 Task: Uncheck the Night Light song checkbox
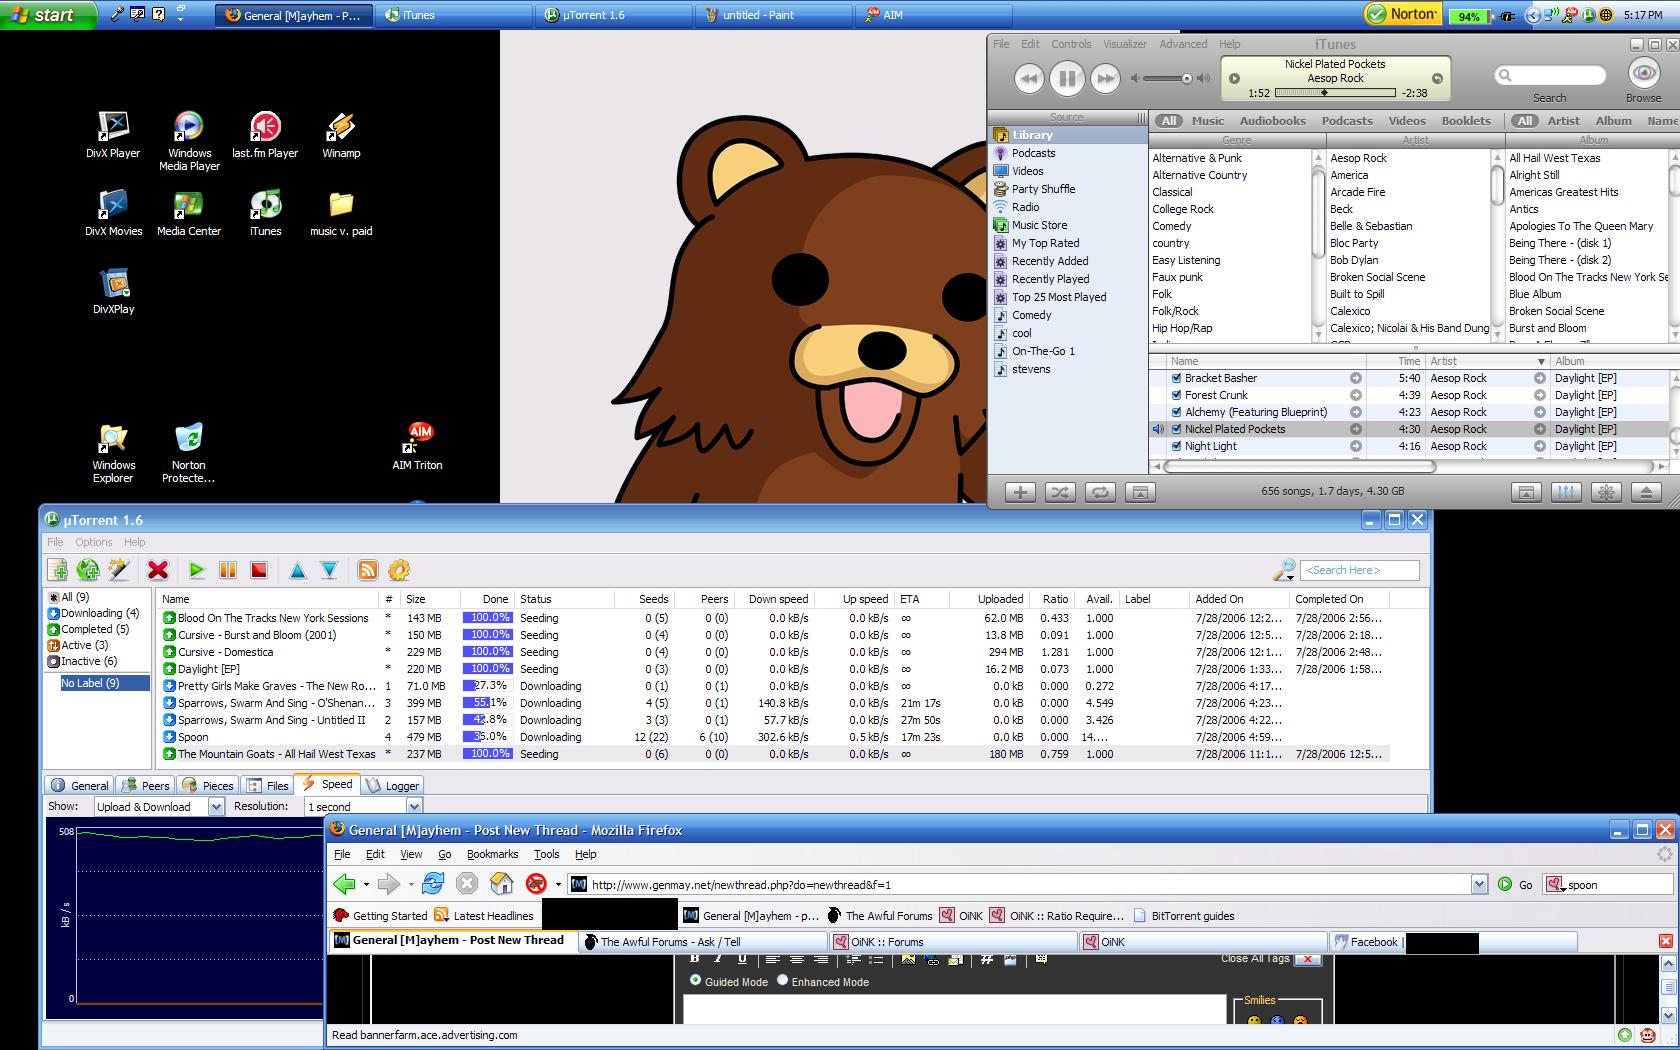pyautogui.click(x=1177, y=446)
